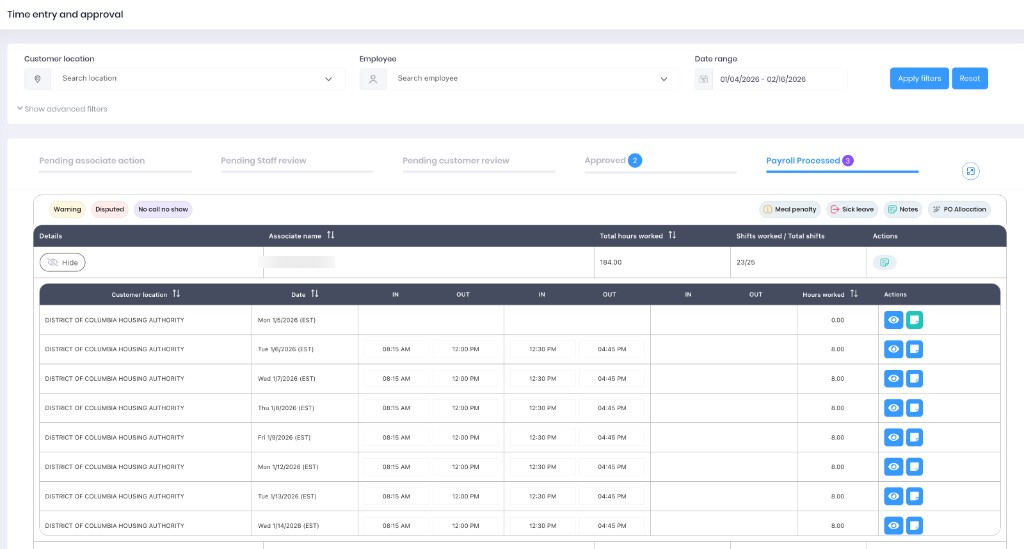Viewport: 1024px width, 549px height.
Task: Sort by Total hours worked
Action: pos(672,235)
